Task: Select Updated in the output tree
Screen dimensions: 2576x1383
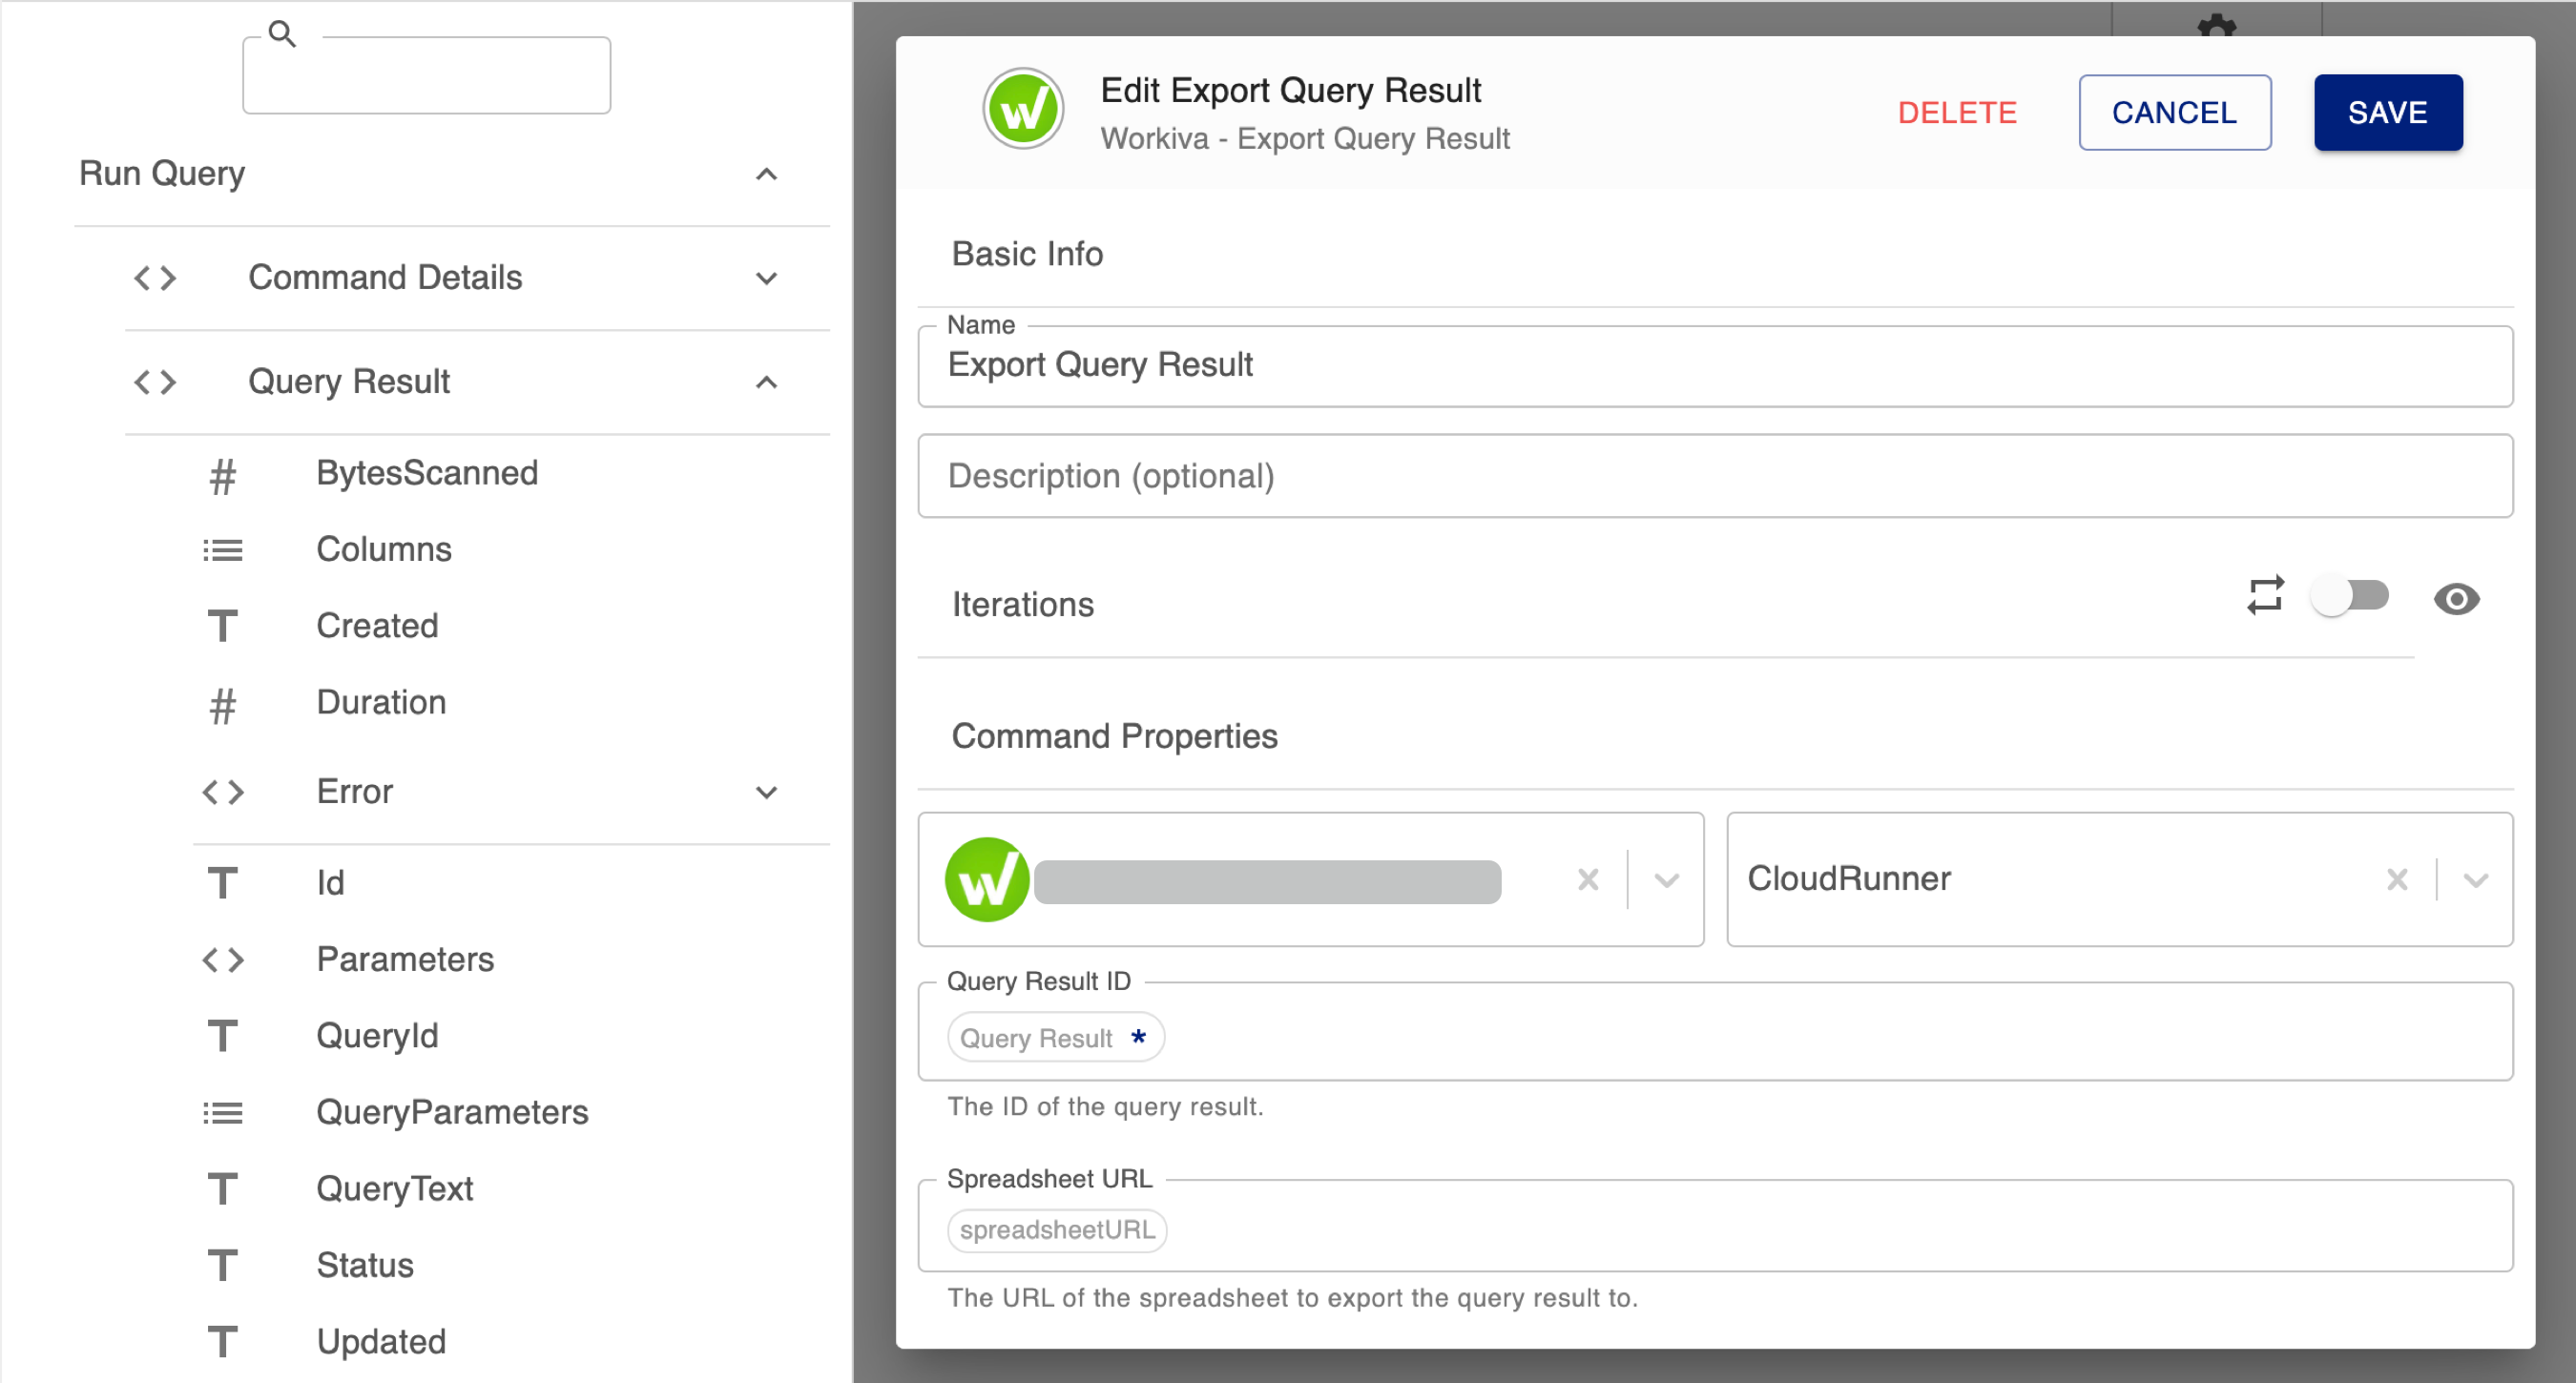Action: pos(381,1342)
